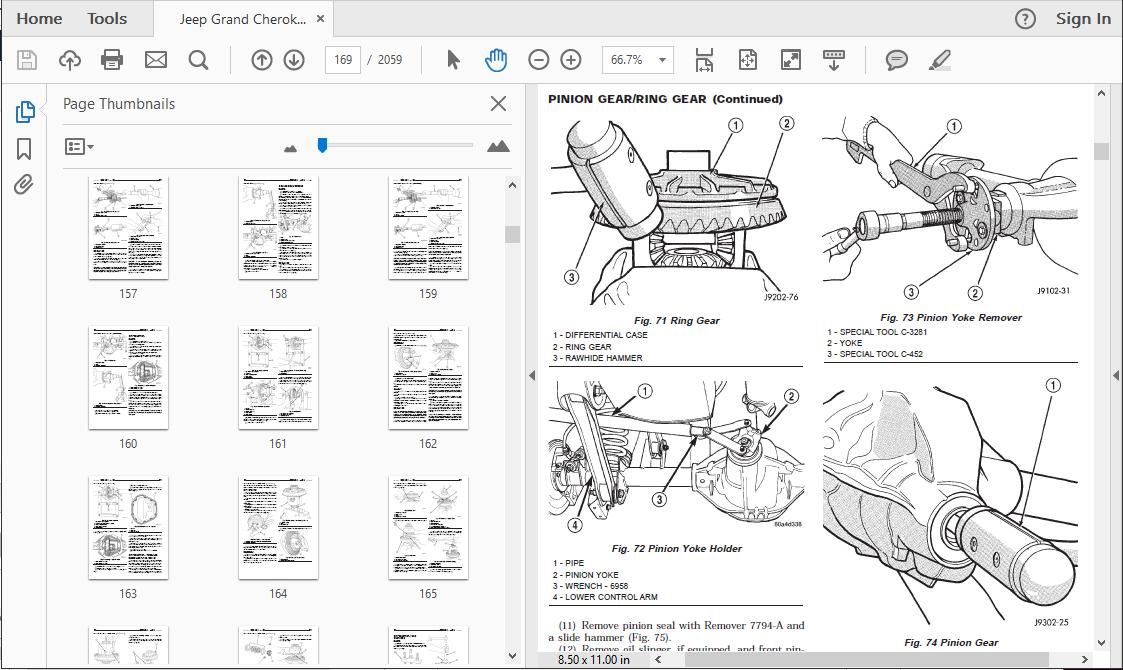Open page 157 thumbnail
1123x670 pixels.
pos(128,228)
